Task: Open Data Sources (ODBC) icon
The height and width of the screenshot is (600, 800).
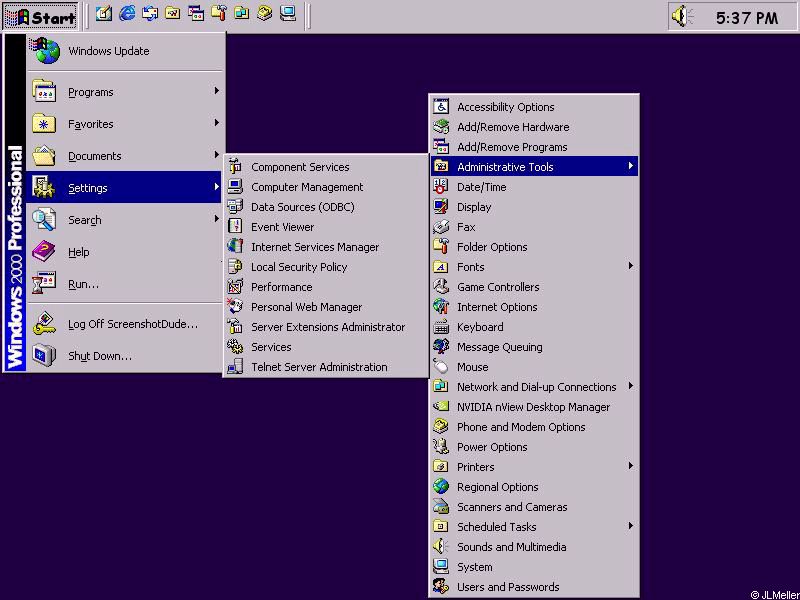Action: click(235, 206)
